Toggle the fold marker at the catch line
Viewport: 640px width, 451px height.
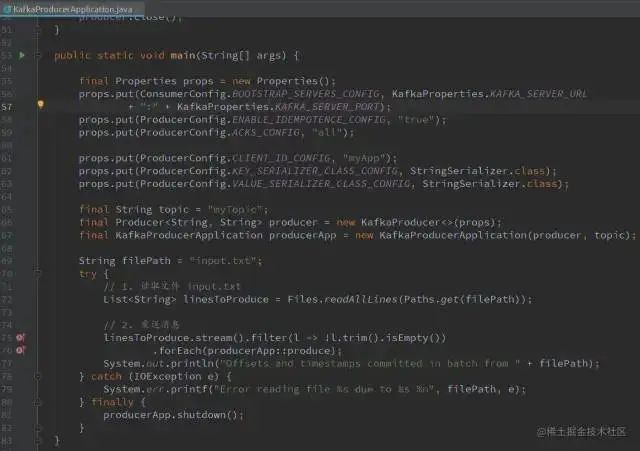click(x=38, y=376)
